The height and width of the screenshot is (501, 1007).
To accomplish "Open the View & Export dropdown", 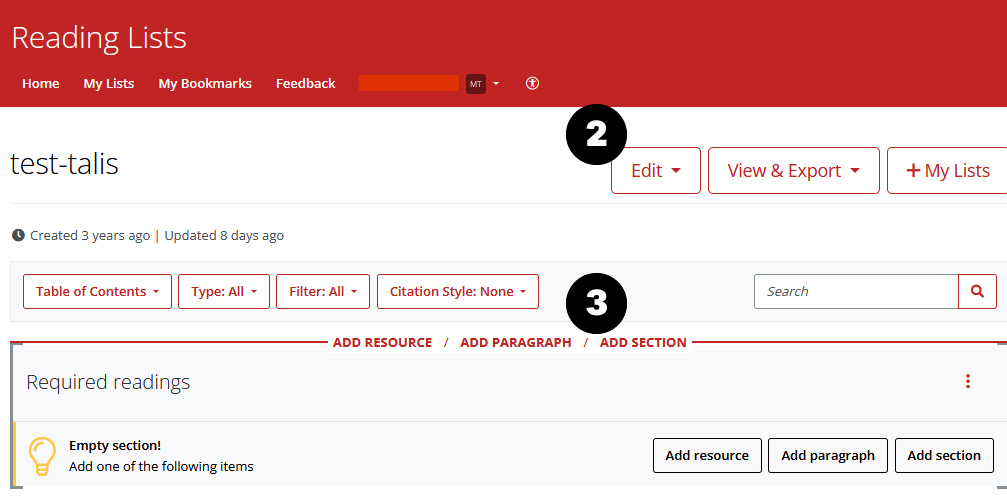I will (793, 171).
